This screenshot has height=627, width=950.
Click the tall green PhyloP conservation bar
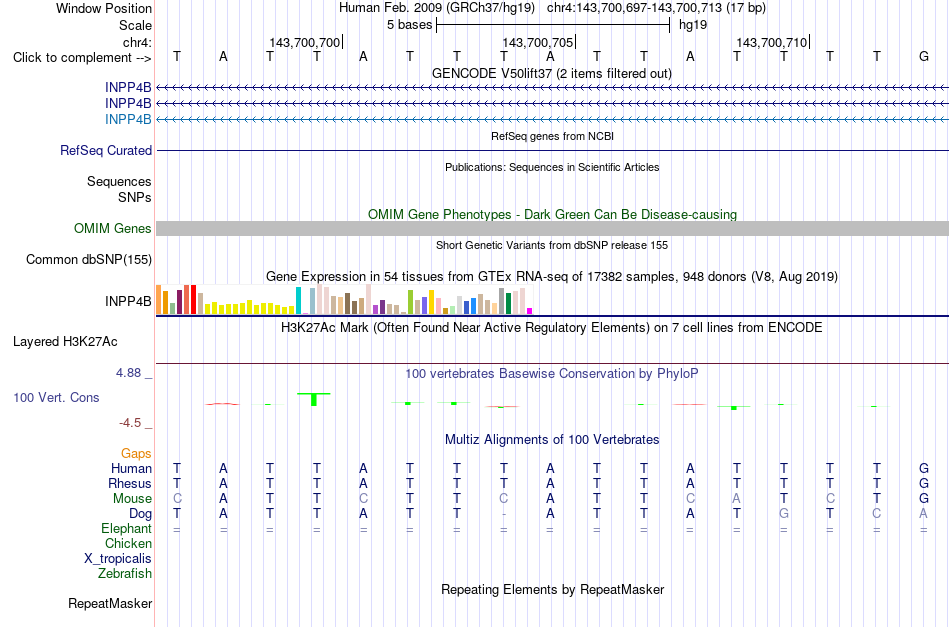pyautogui.click(x=314, y=399)
